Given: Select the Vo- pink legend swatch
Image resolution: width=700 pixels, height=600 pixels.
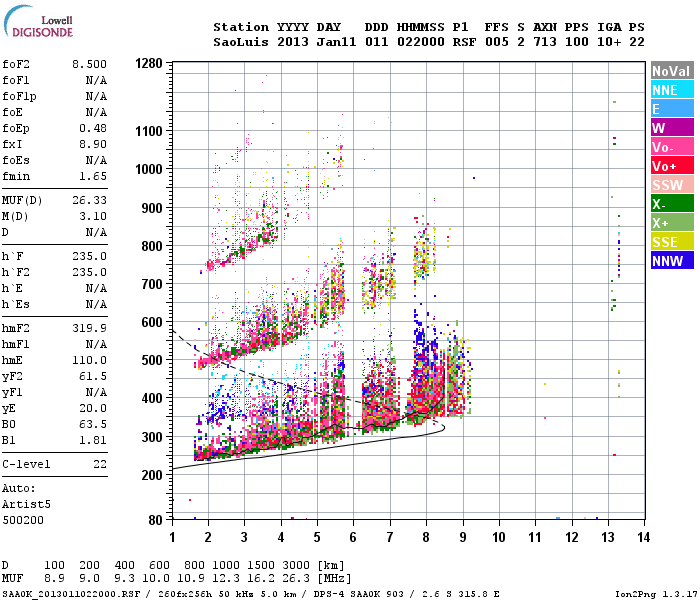Looking at the screenshot, I should click(672, 147).
